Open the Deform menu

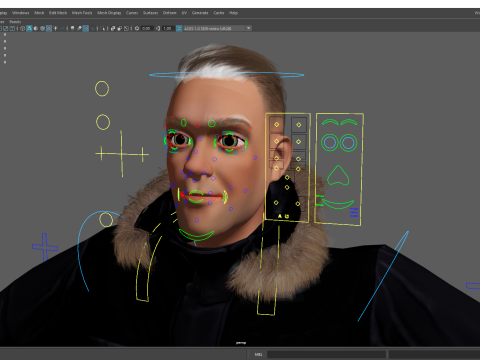[x=169, y=13]
